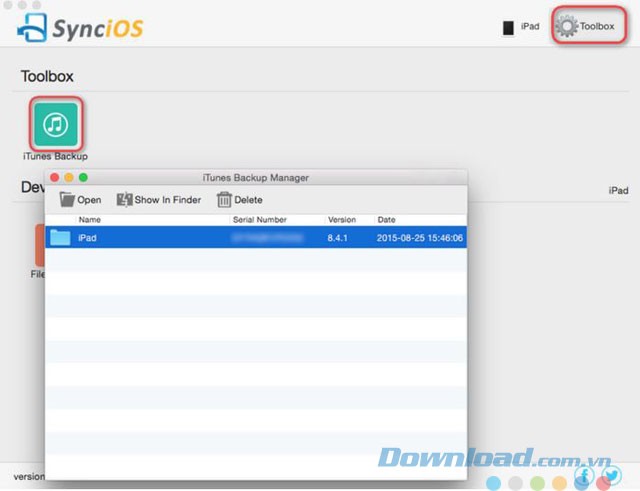Select the iPad backup folder icon

[60, 238]
